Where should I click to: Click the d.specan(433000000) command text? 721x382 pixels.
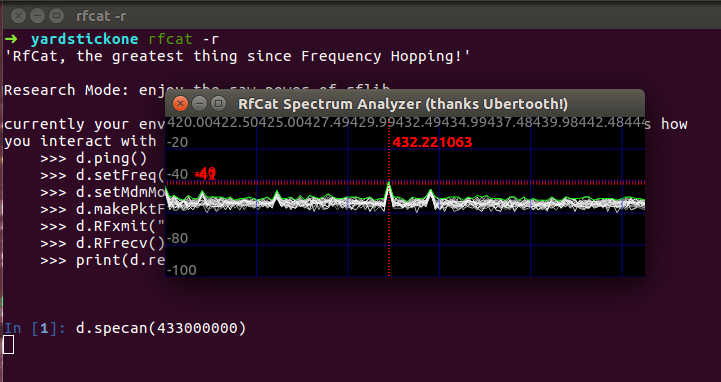click(x=161, y=328)
